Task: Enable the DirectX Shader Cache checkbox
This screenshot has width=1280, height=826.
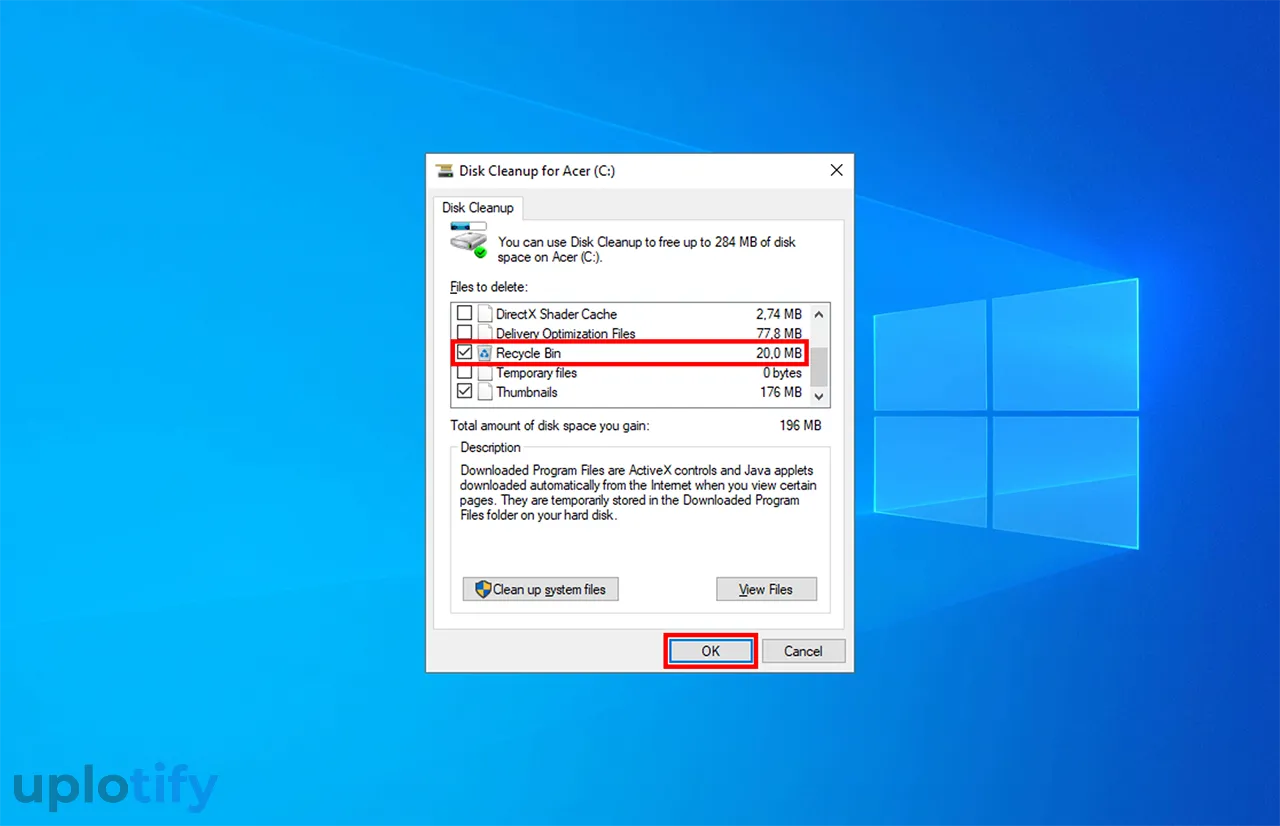Action: 464,314
